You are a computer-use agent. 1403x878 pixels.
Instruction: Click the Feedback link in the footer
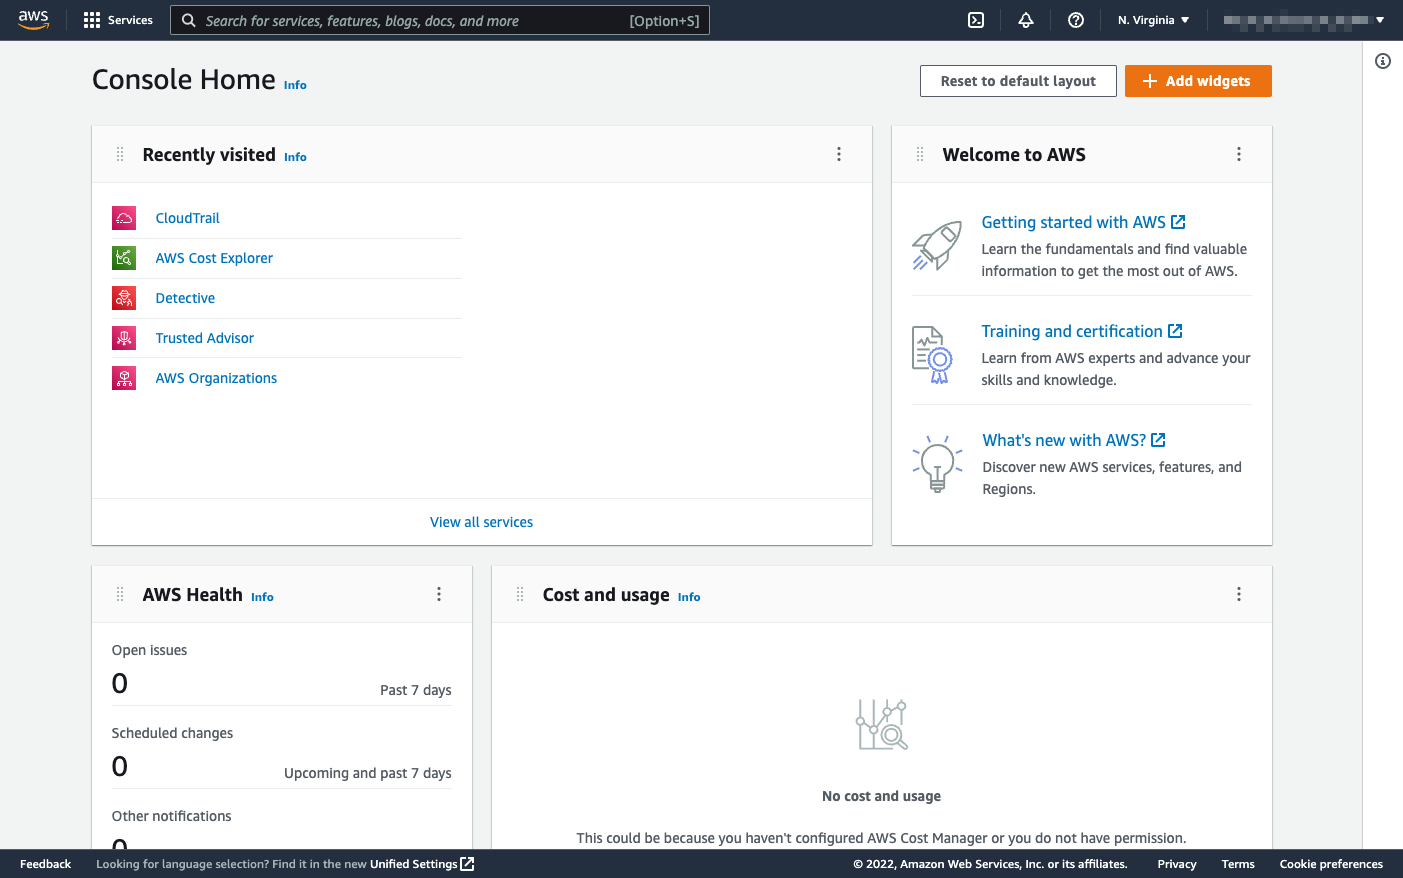click(45, 864)
